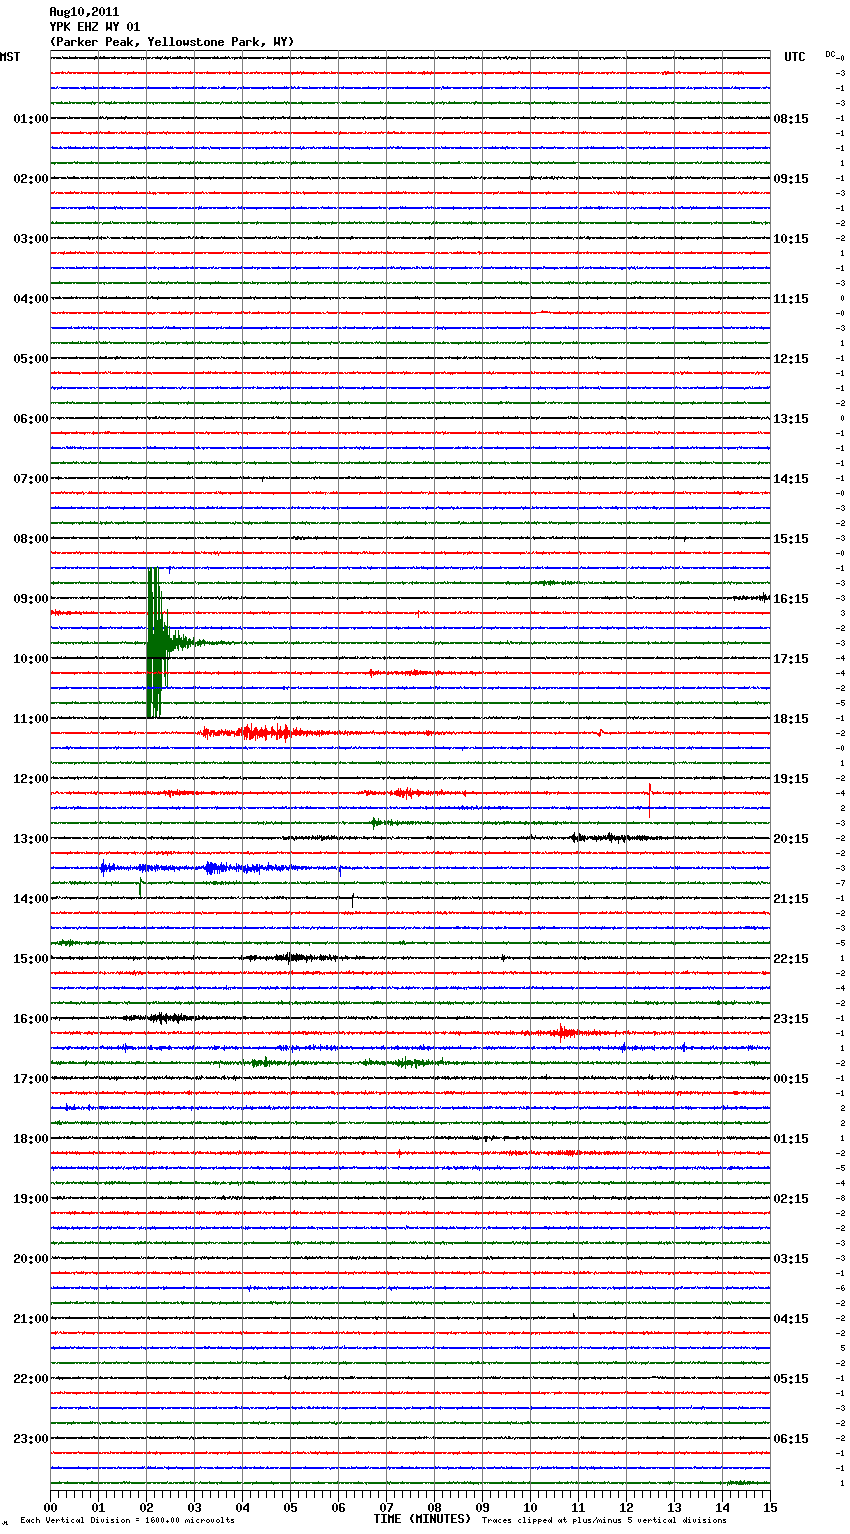Click the 06:15 UTC time label
Screen dimensions: 850x1534
tap(791, 1439)
